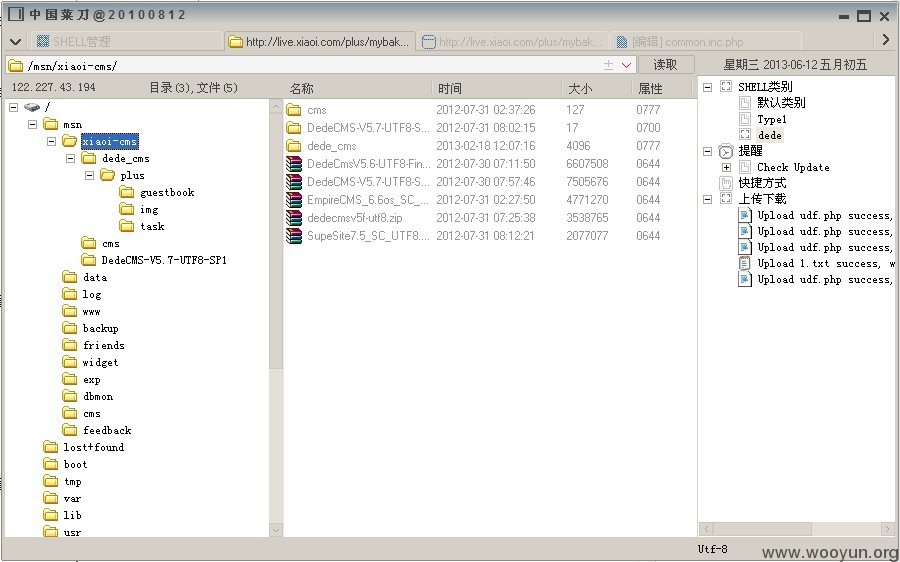Select the boot folder in tree
This screenshot has height=562, width=900.
coord(75,464)
